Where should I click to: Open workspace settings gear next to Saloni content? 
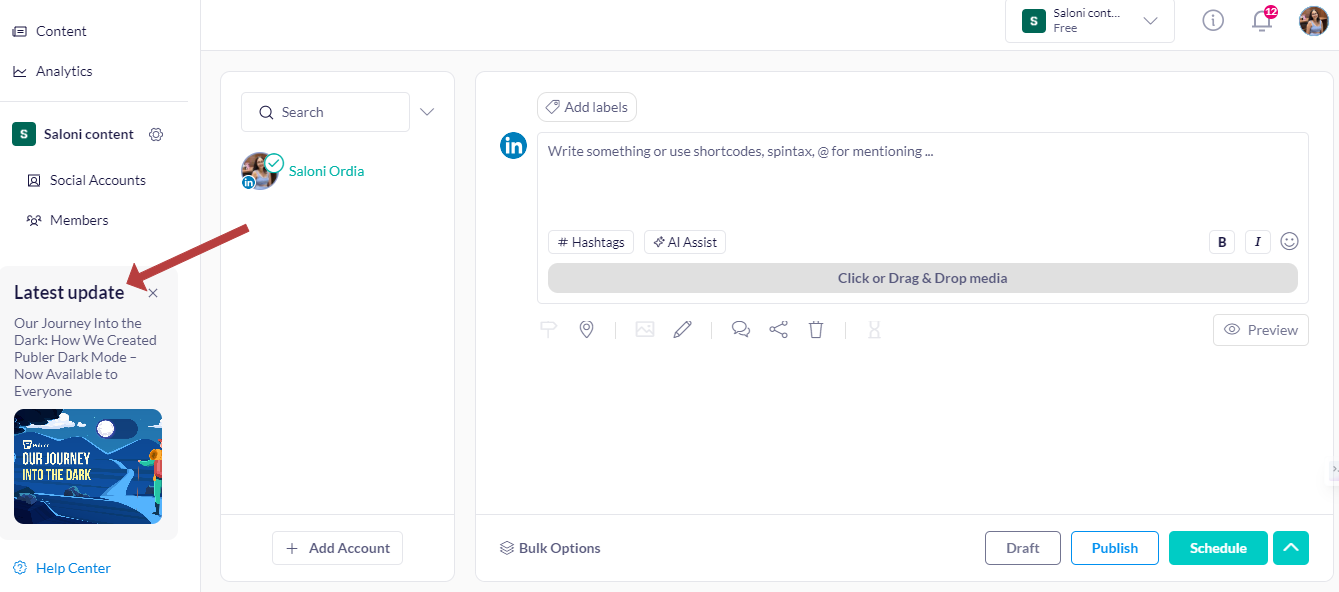156,133
